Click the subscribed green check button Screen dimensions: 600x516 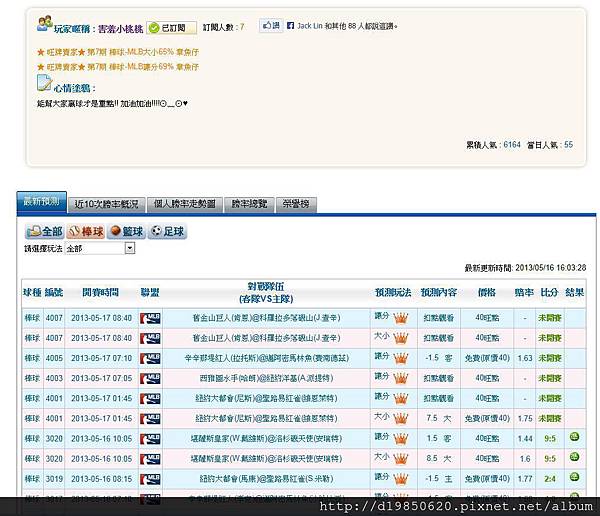pyautogui.click(x=171, y=28)
